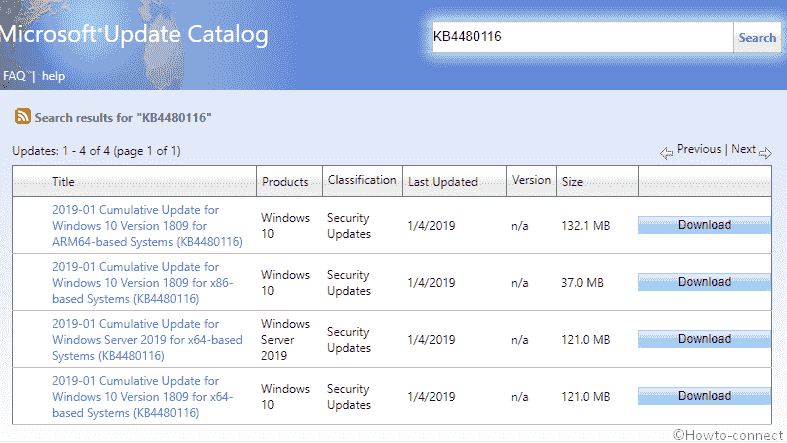Select the 1/4/2019 date in x64 Windows 10 row

431,397
